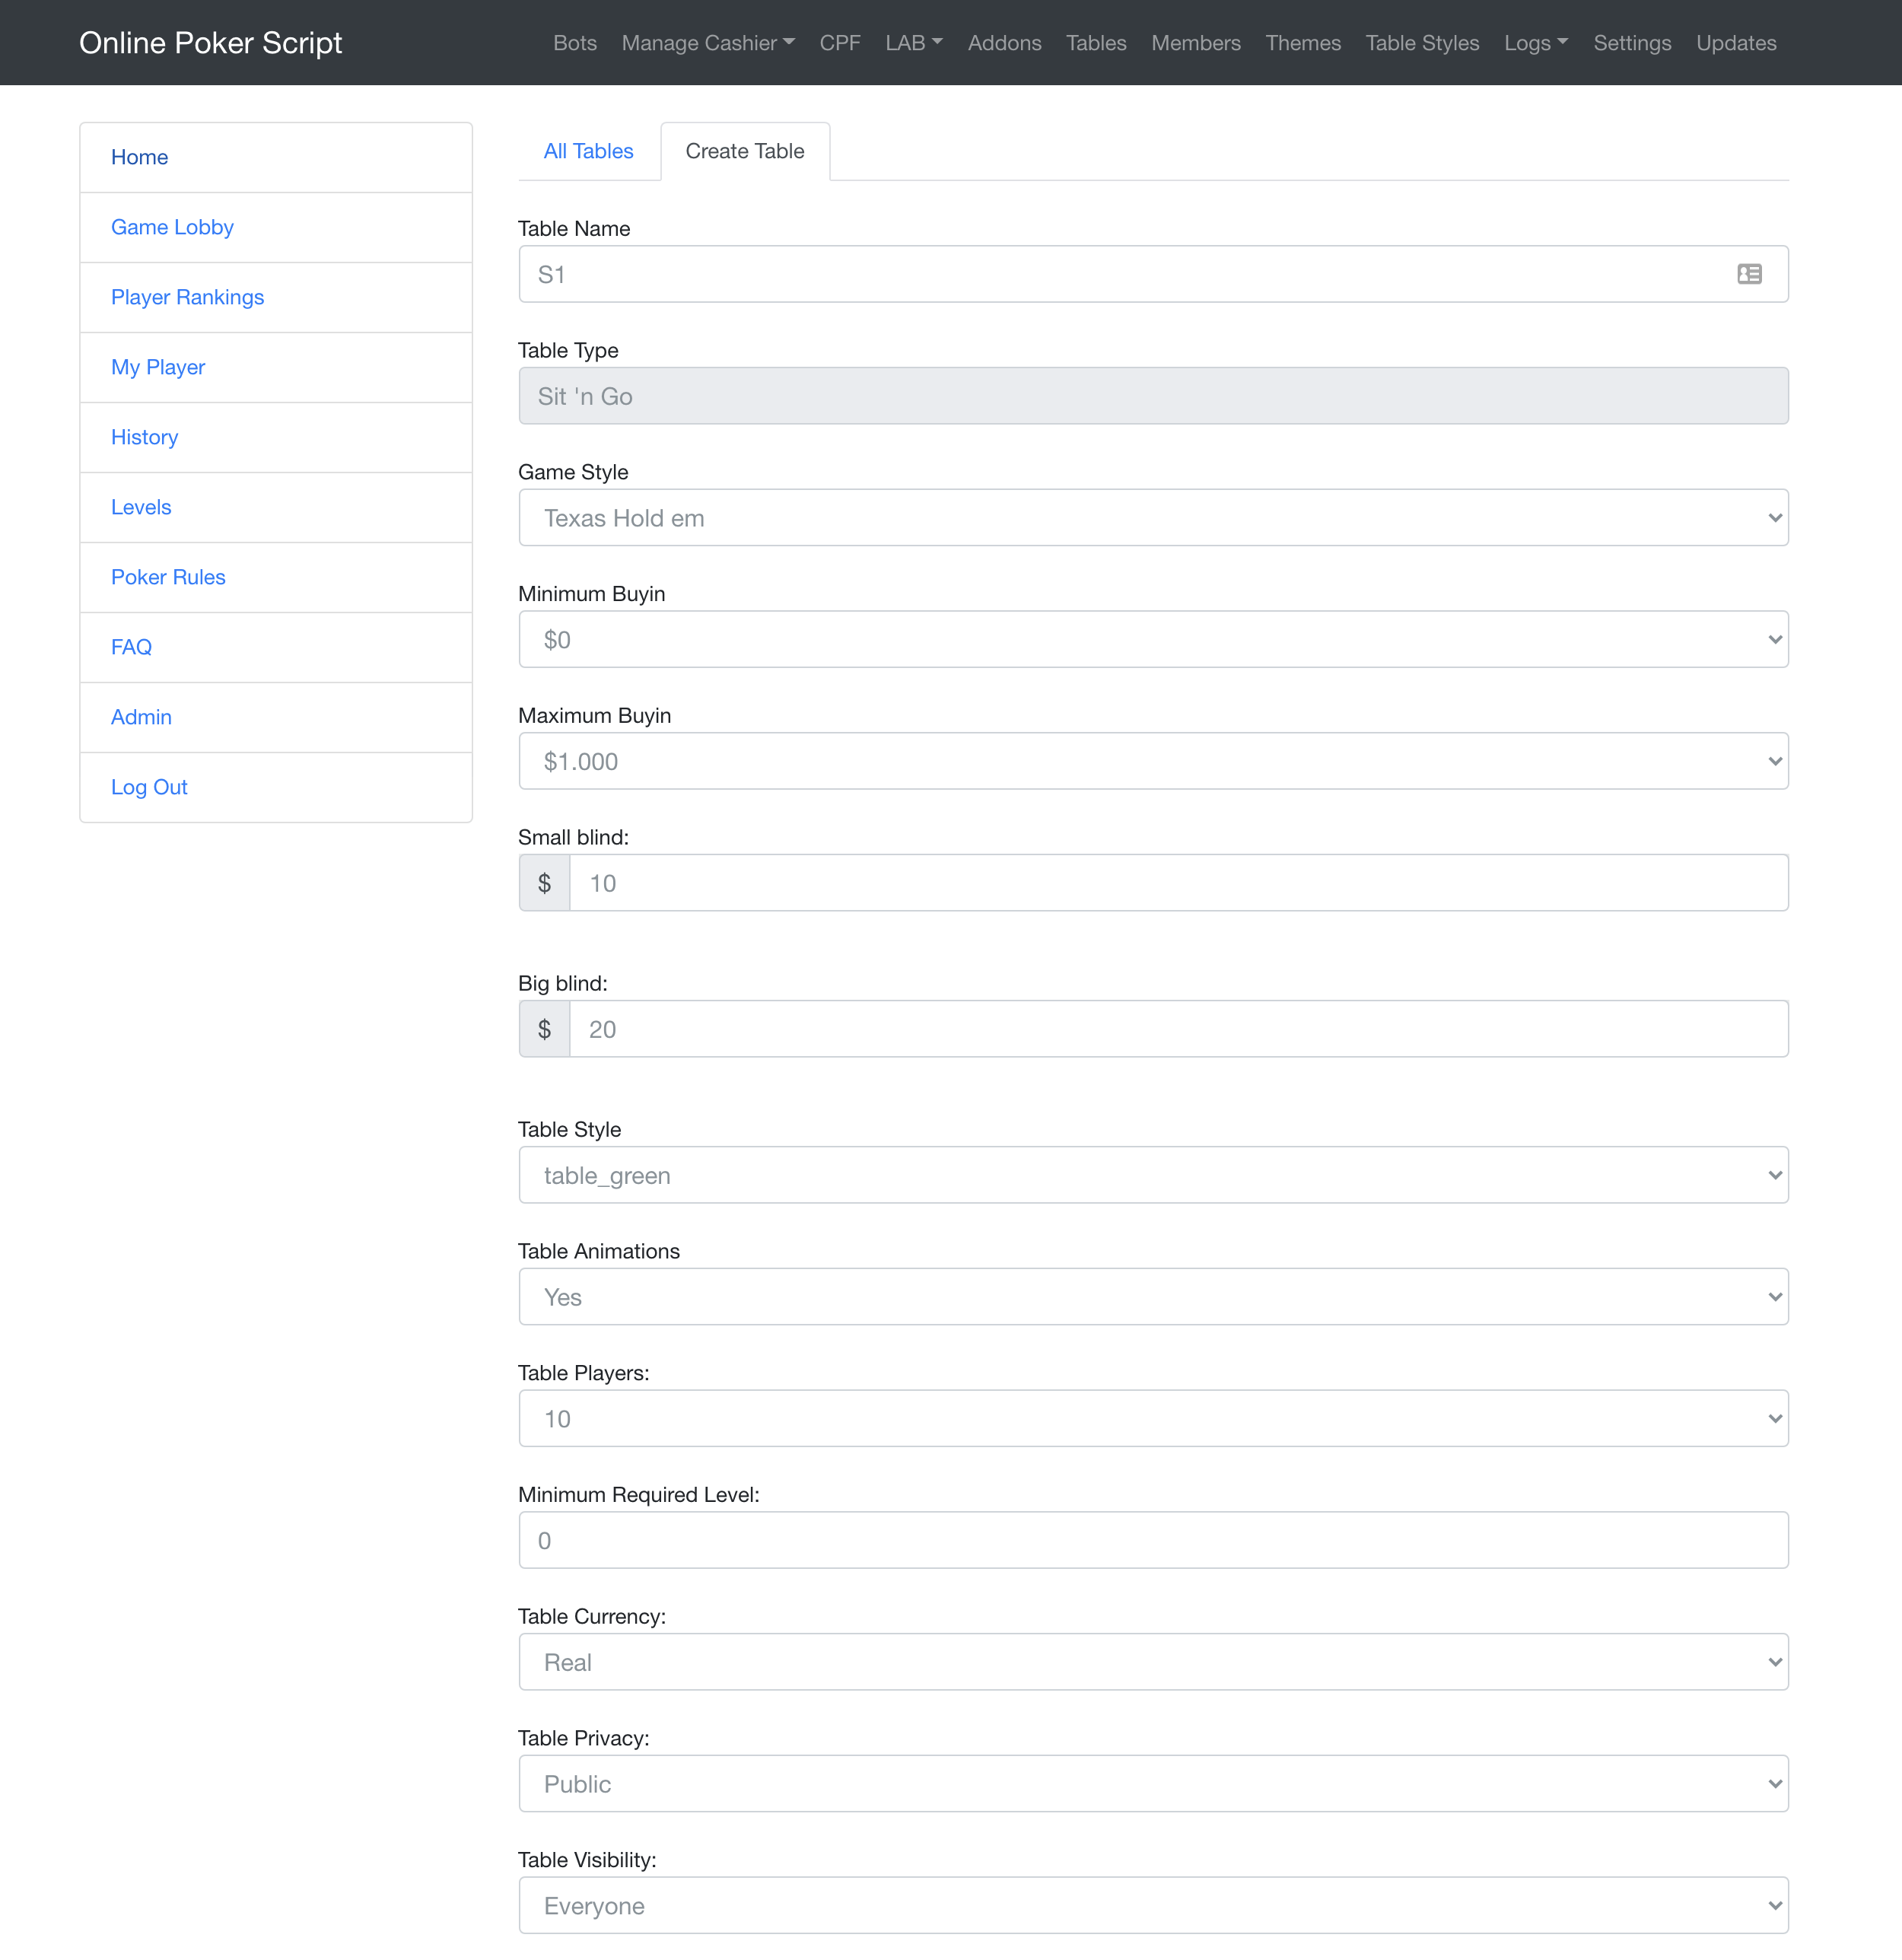This screenshot has height=1960, width=1902.
Task: Click the Game Lobby sidebar link
Action: pos(172,227)
